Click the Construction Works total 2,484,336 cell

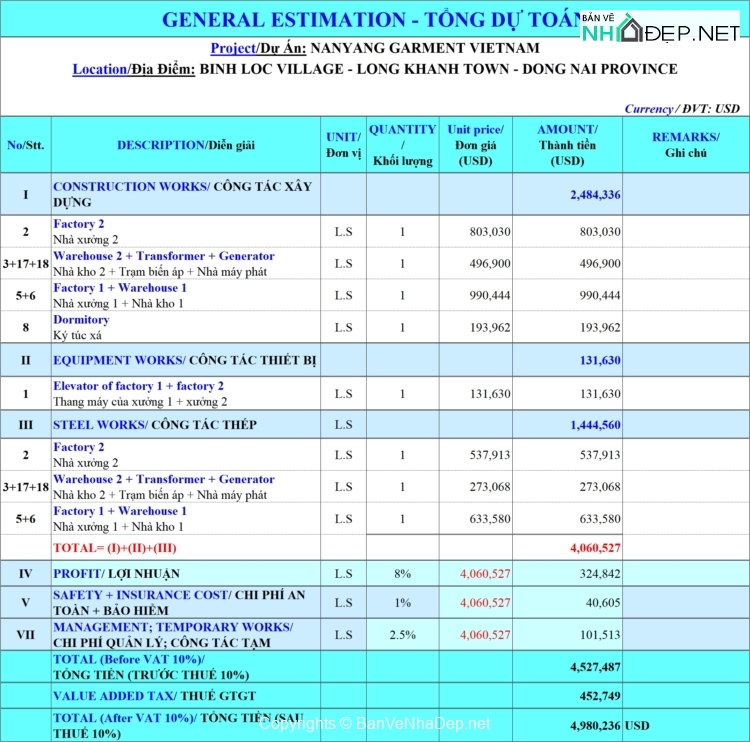(567, 195)
